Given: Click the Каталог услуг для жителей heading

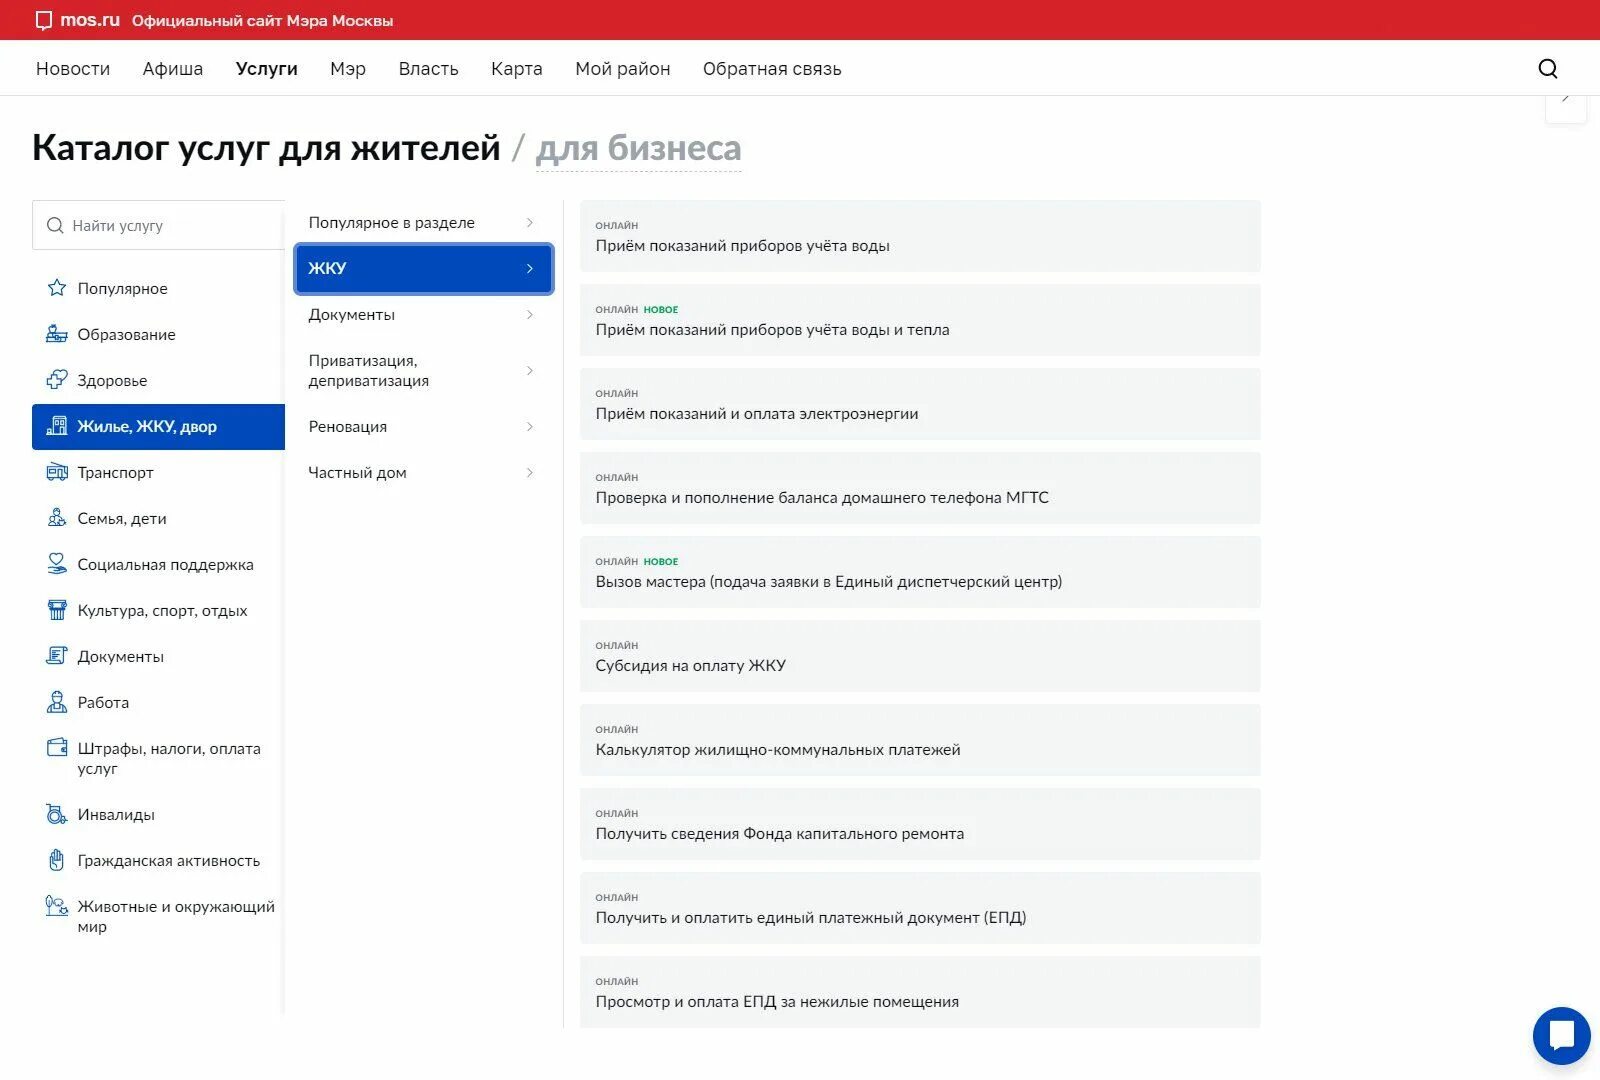Looking at the screenshot, I should [x=266, y=148].
